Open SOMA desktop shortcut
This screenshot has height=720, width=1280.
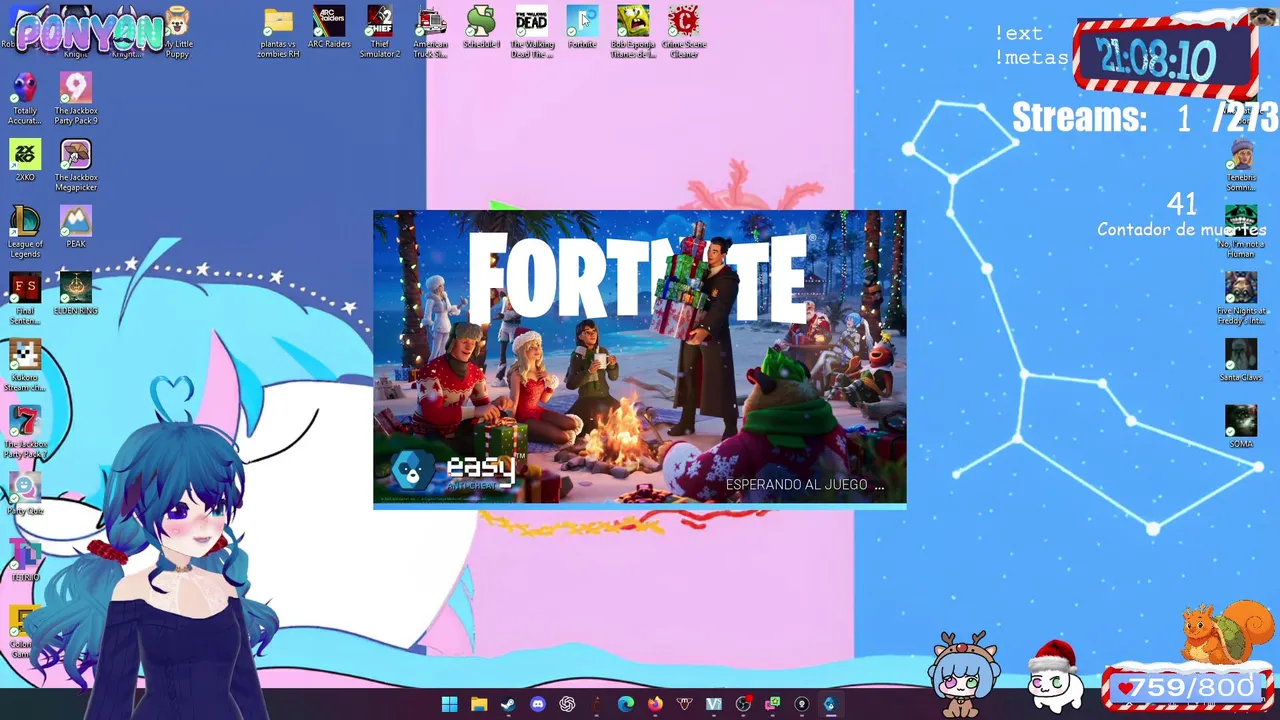point(1241,427)
